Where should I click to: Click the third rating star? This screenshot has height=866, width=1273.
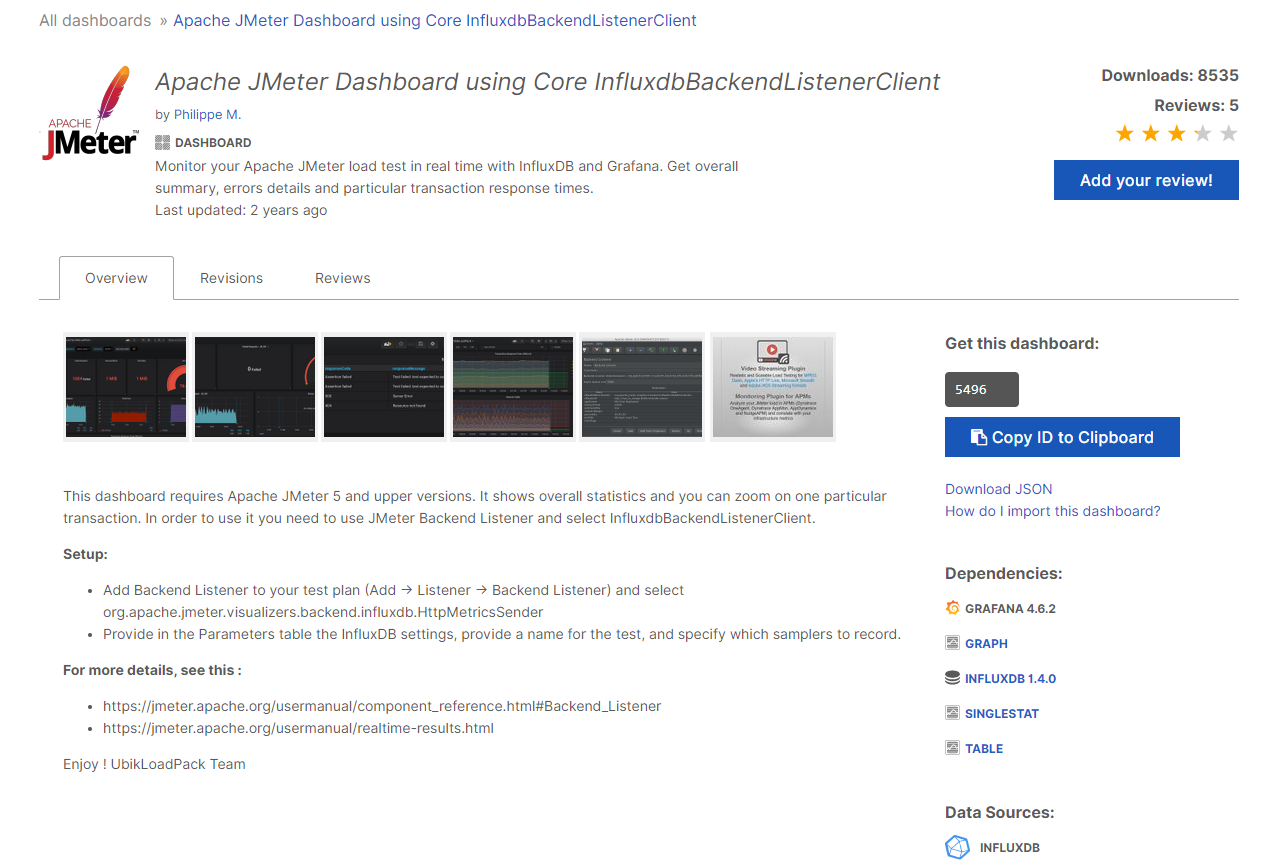click(x=1177, y=133)
